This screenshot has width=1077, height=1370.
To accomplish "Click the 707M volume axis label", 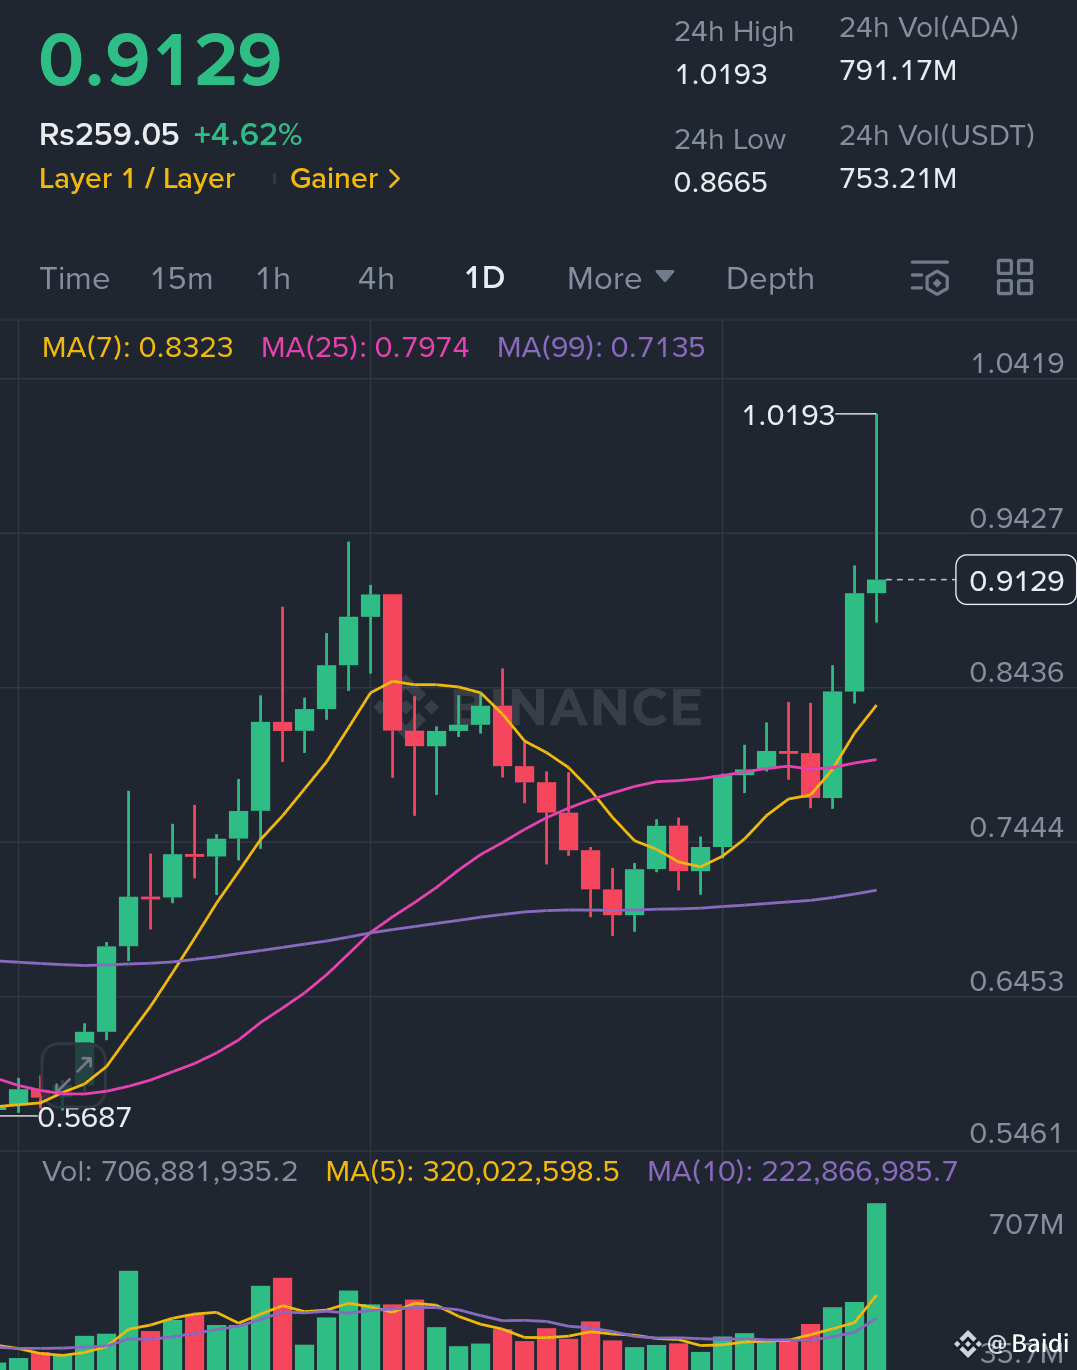I will pos(1026,1224).
